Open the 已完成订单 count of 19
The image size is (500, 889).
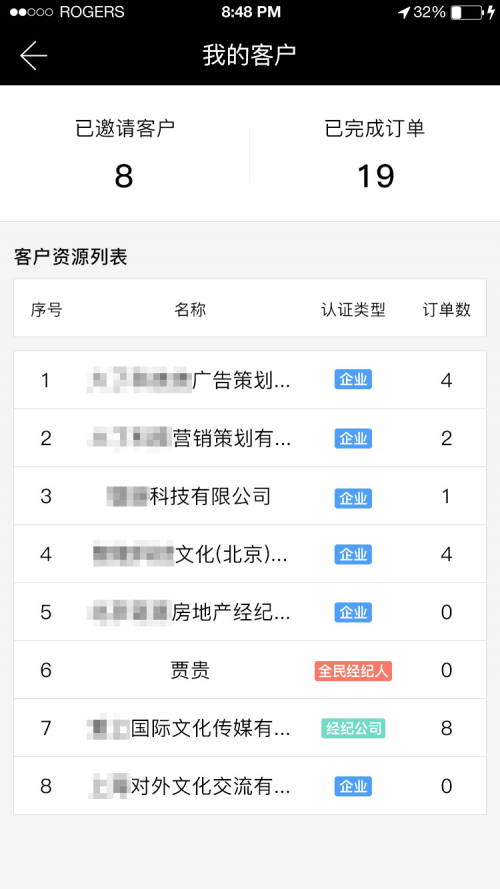pyautogui.click(x=375, y=176)
